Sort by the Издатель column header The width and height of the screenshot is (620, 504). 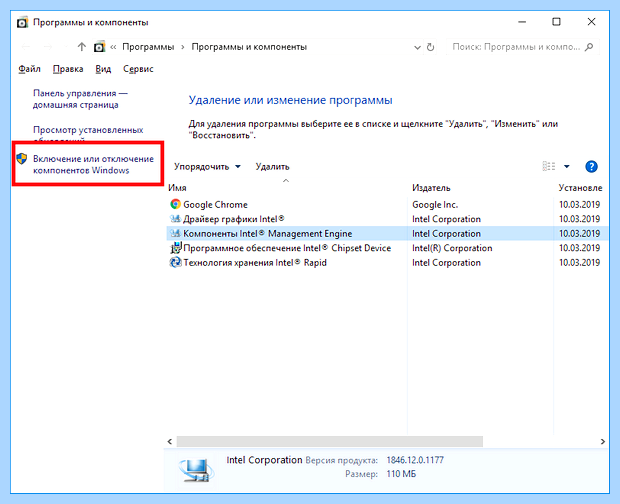[431, 188]
